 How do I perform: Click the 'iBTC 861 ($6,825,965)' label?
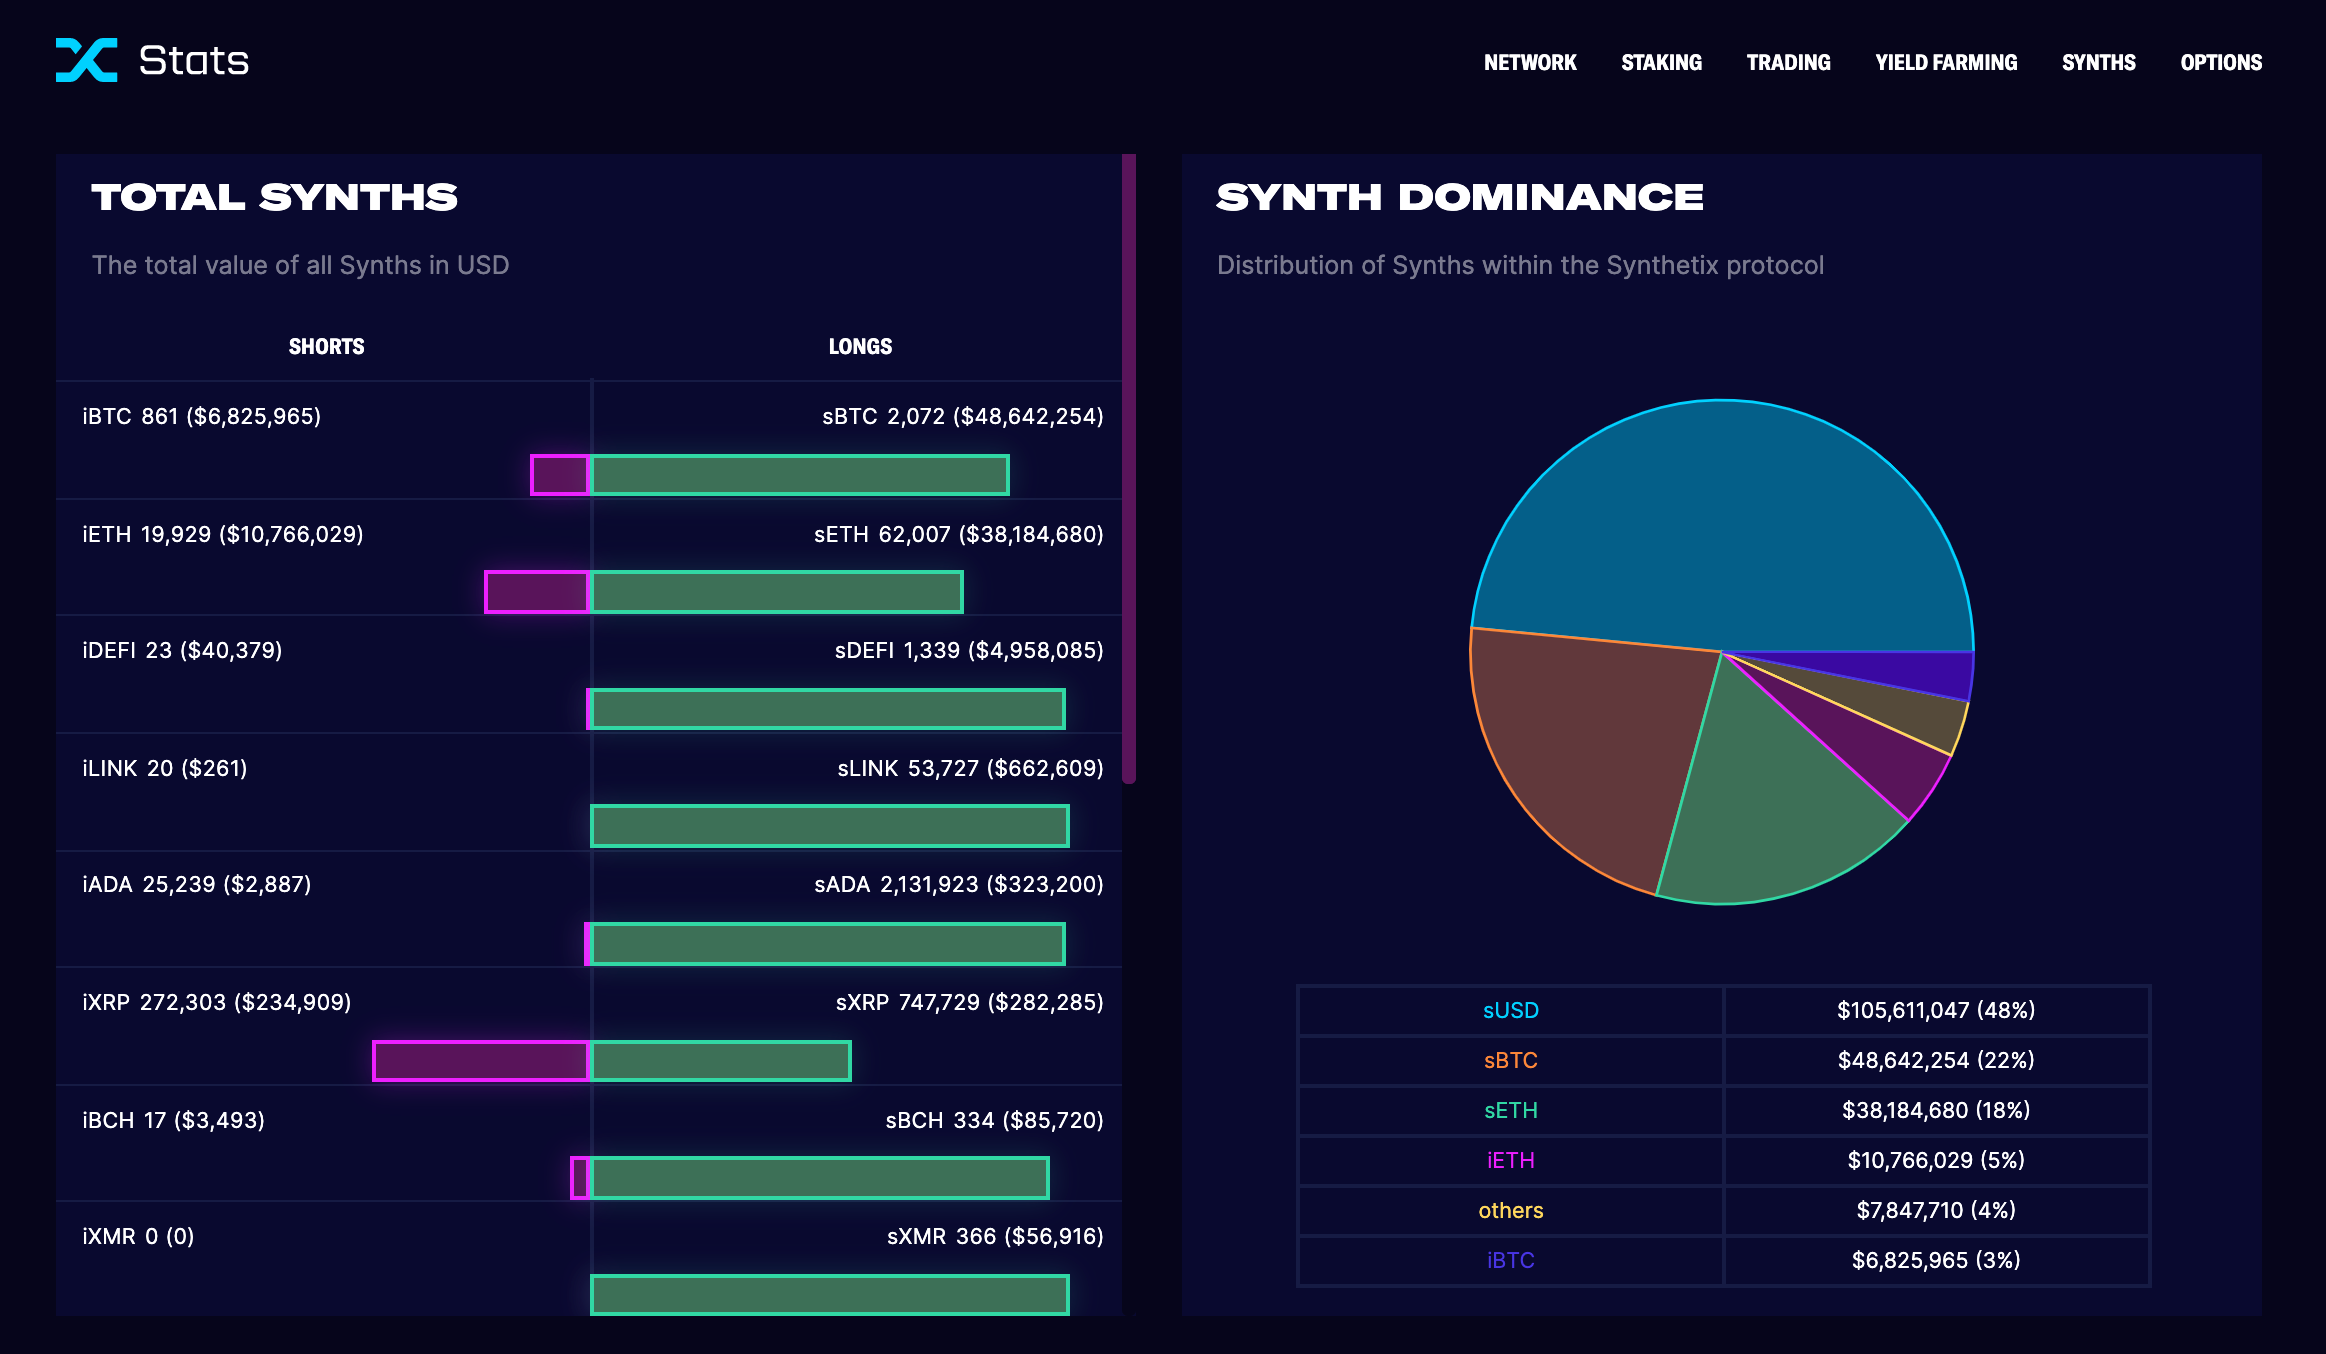point(202,416)
